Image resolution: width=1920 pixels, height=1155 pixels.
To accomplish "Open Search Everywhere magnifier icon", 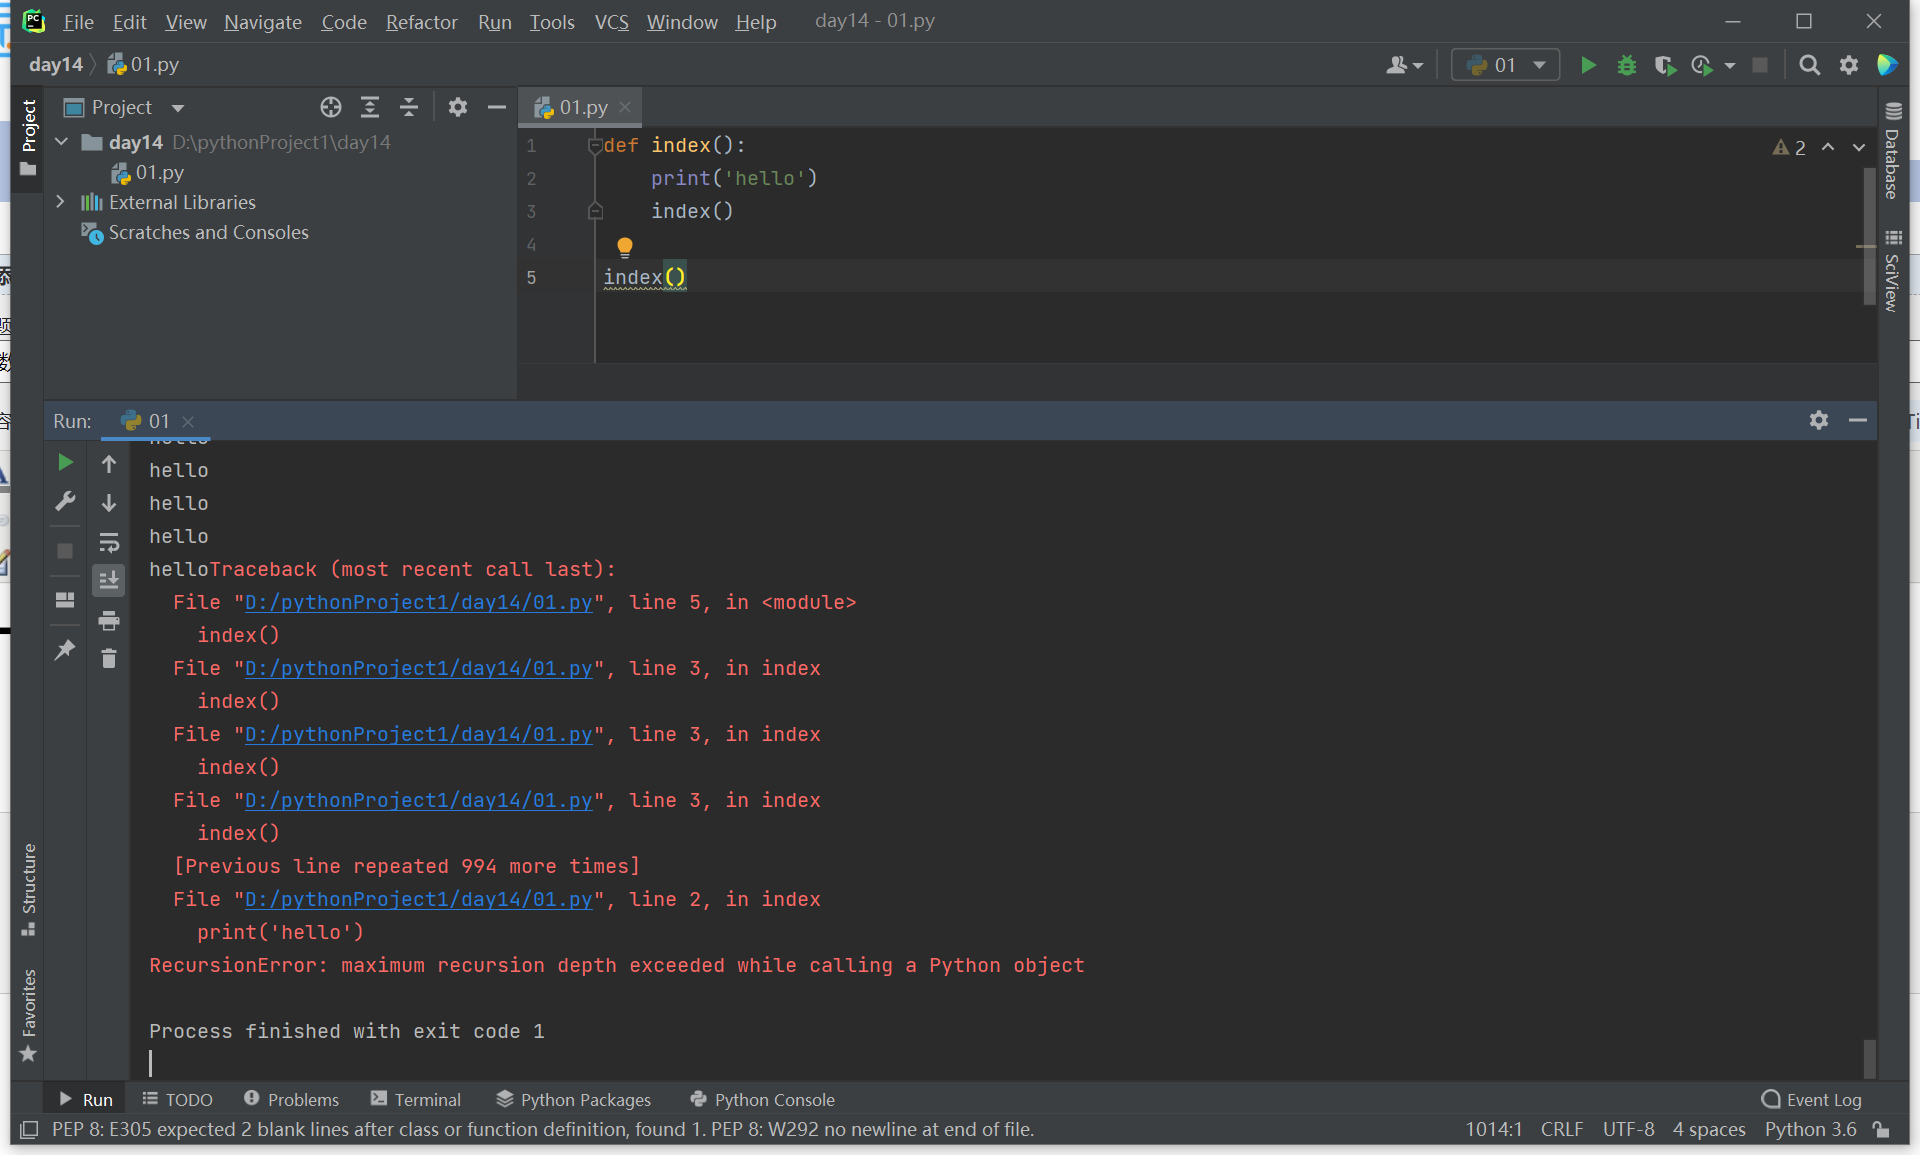I will click(1809, 66).
